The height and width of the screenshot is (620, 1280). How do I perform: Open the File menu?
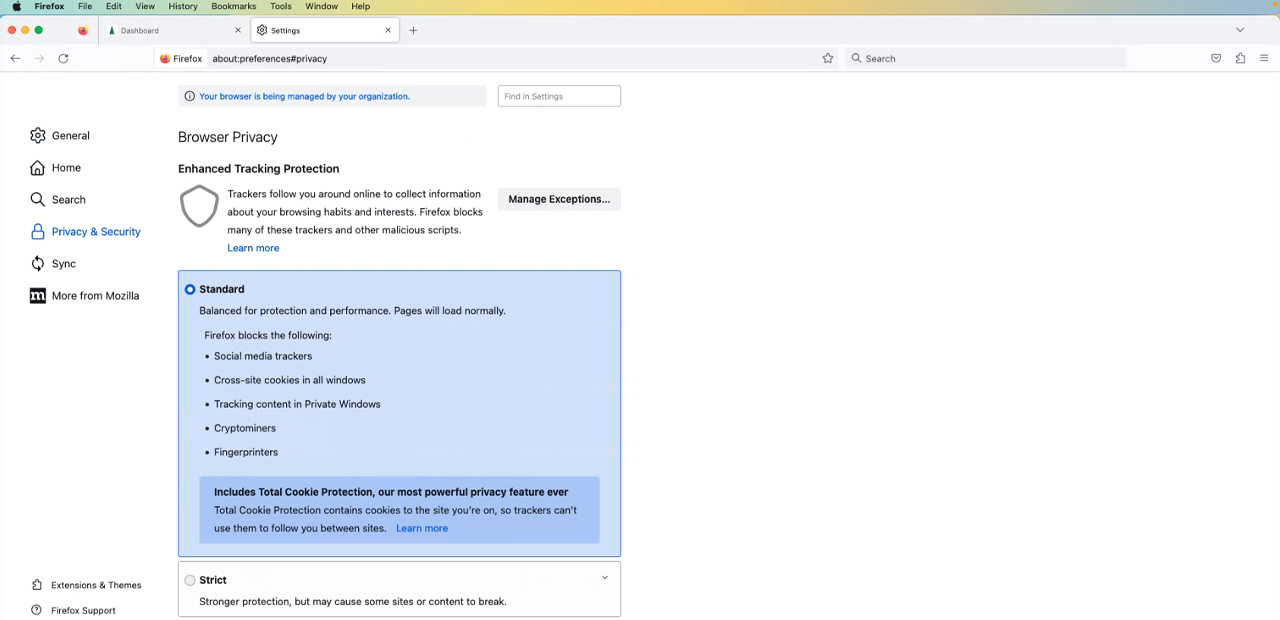pos(85,6)
